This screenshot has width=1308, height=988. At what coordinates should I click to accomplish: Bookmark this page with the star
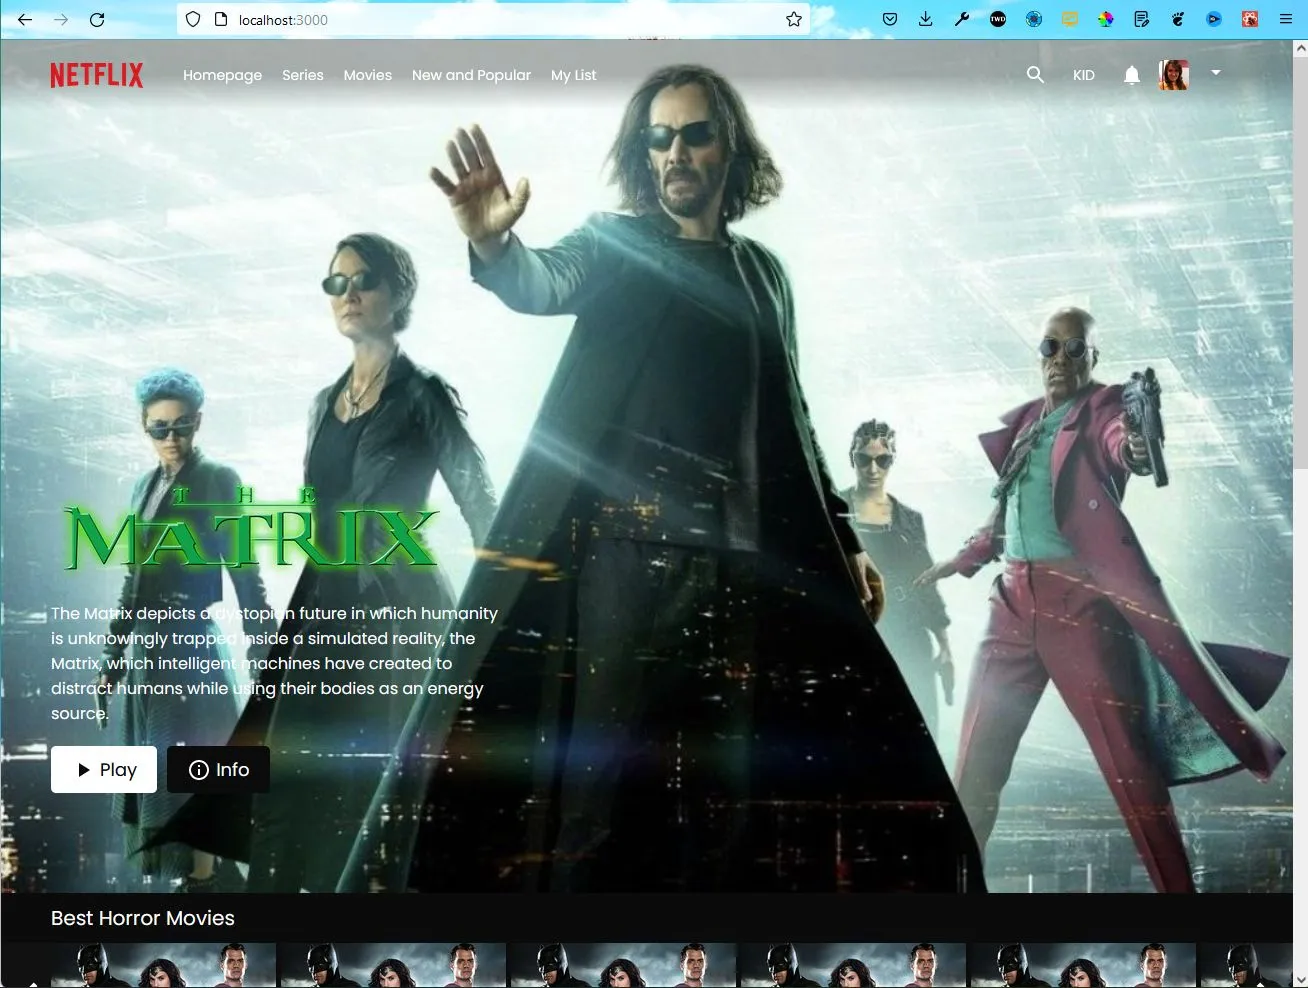(793, 19)
